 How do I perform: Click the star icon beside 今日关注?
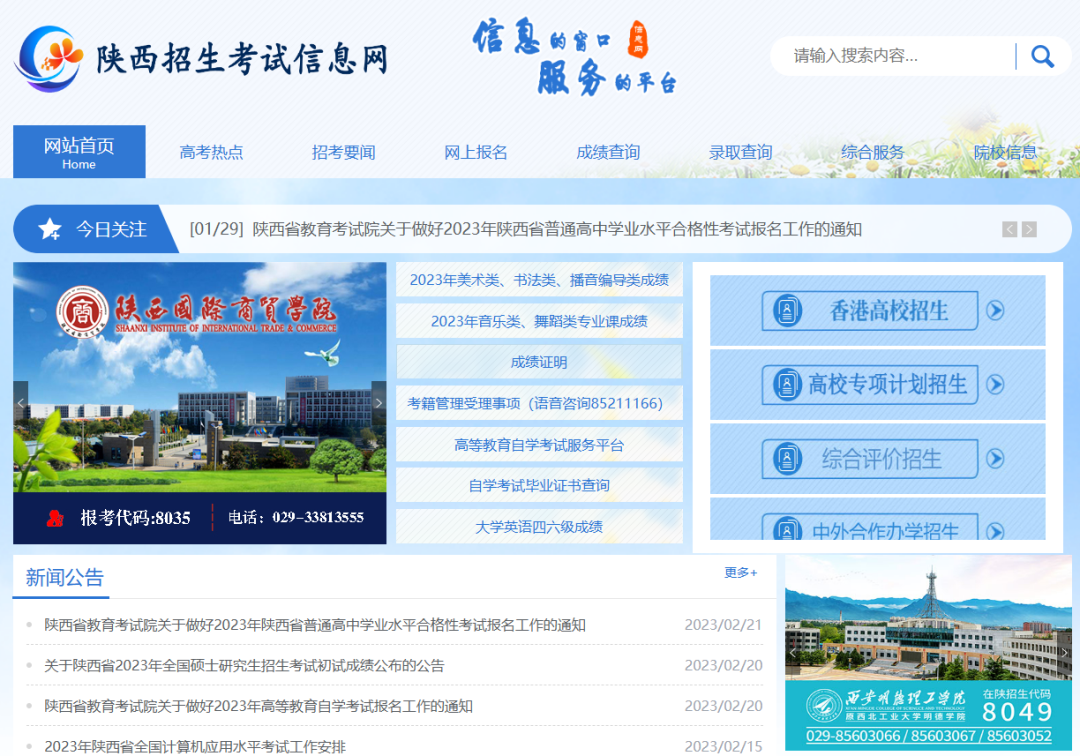click(x=49, y=230)
